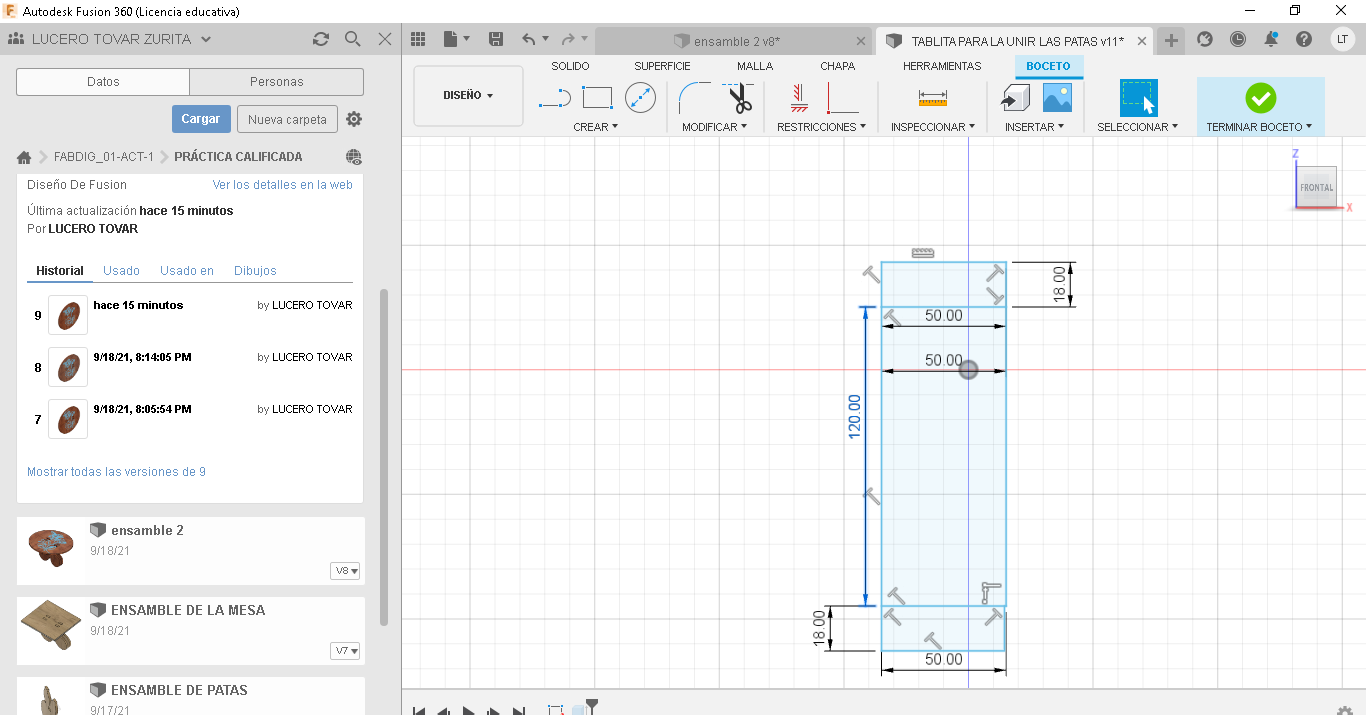The image size is (1366, 715).
Task: Activate the Measure ruler tool
Action: pyautogui.click(x=932, y=98)
